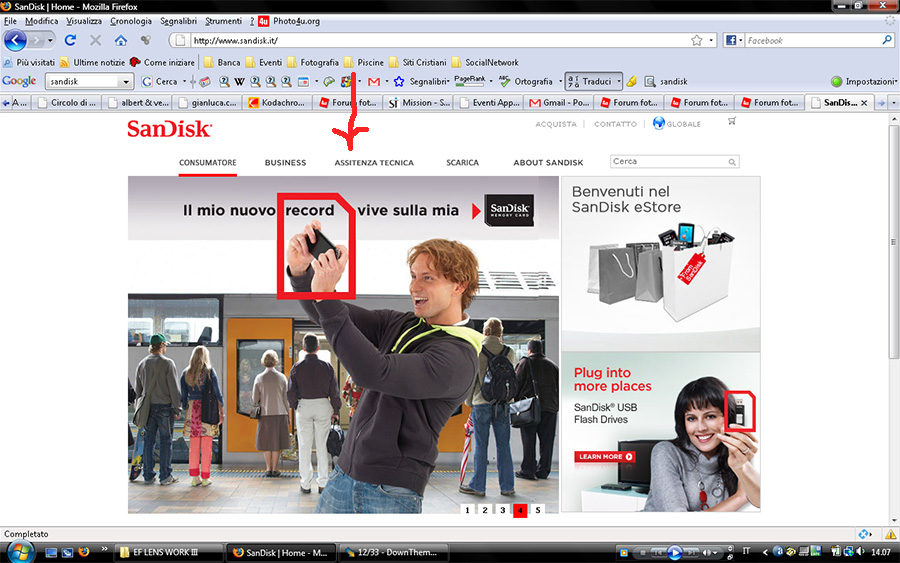900x563 pixels.
Task: Click the Facebook search engine icon
Action: coord(731,40)
